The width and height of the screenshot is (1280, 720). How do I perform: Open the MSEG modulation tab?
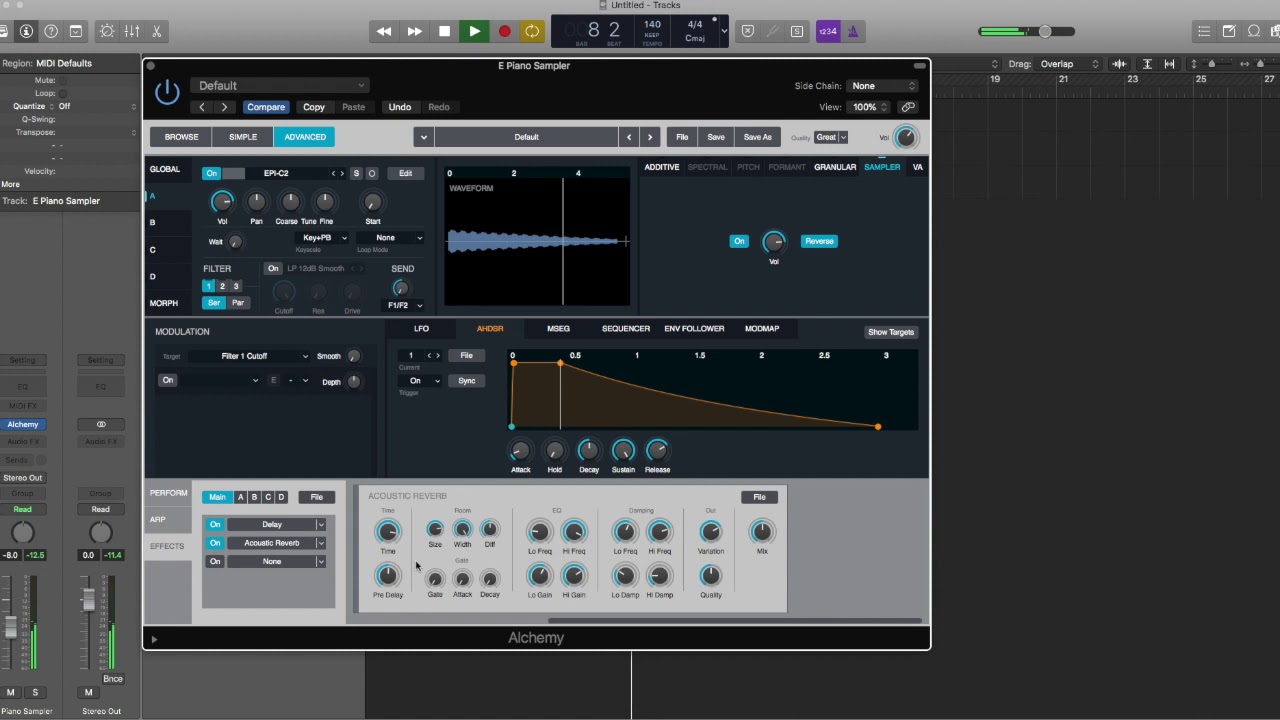(x=558, y=329)
